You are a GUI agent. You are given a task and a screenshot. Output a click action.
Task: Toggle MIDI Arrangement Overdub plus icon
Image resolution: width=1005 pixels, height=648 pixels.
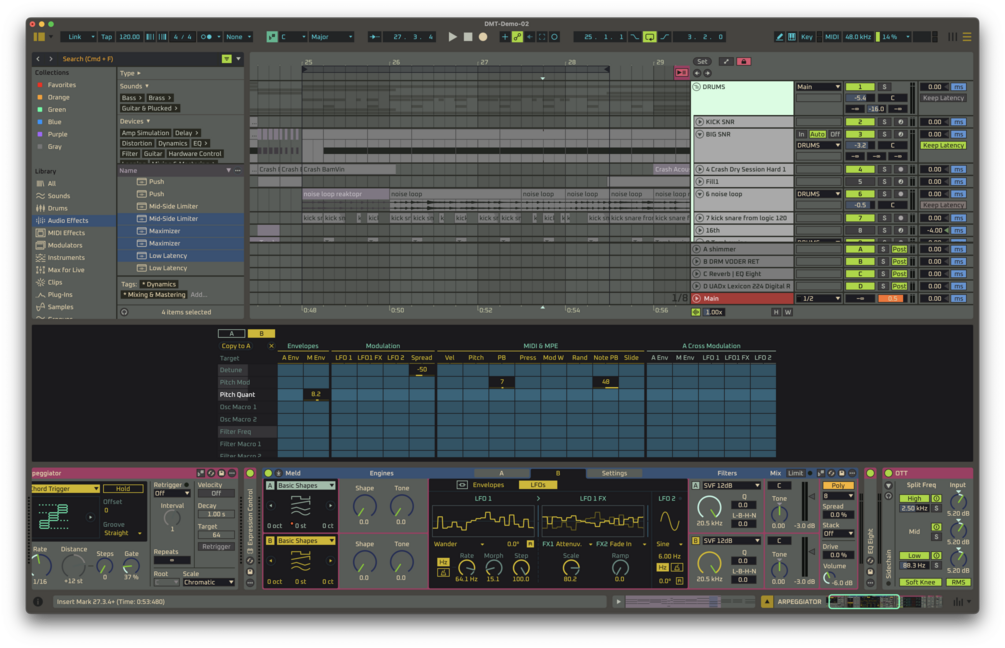(504, 37)
